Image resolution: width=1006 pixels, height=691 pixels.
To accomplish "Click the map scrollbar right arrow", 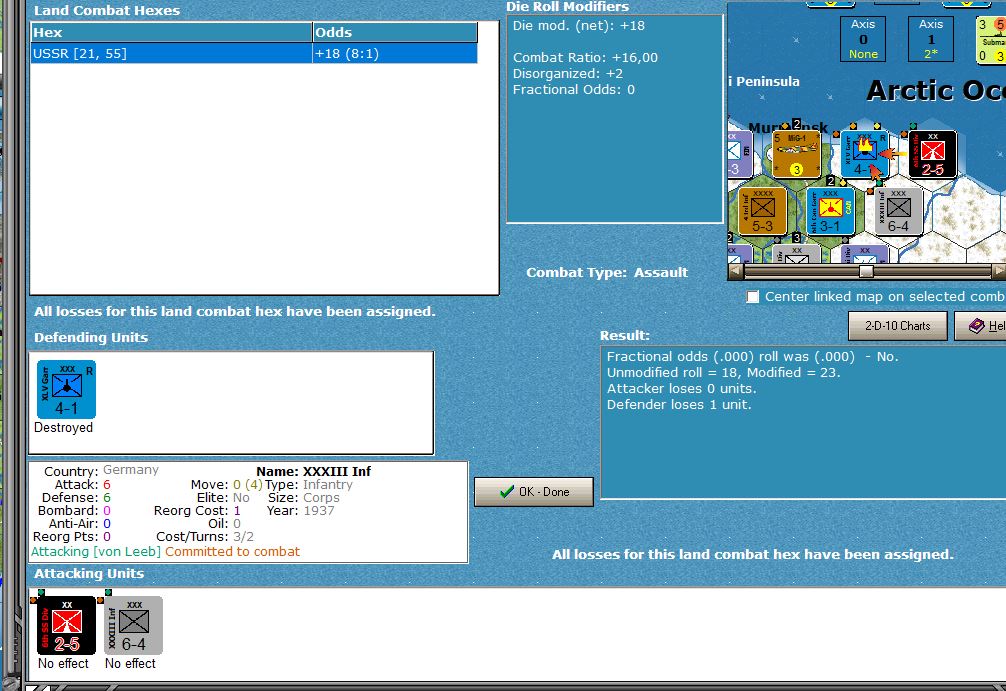I will (x=999, y=271).
